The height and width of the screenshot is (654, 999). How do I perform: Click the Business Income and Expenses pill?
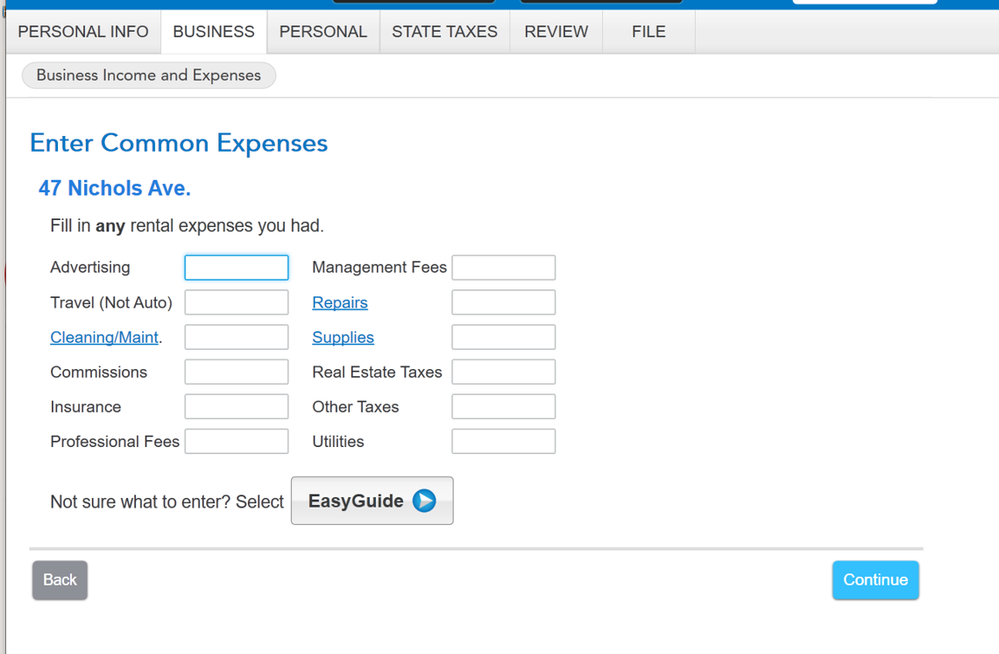[x=148, y=75]
